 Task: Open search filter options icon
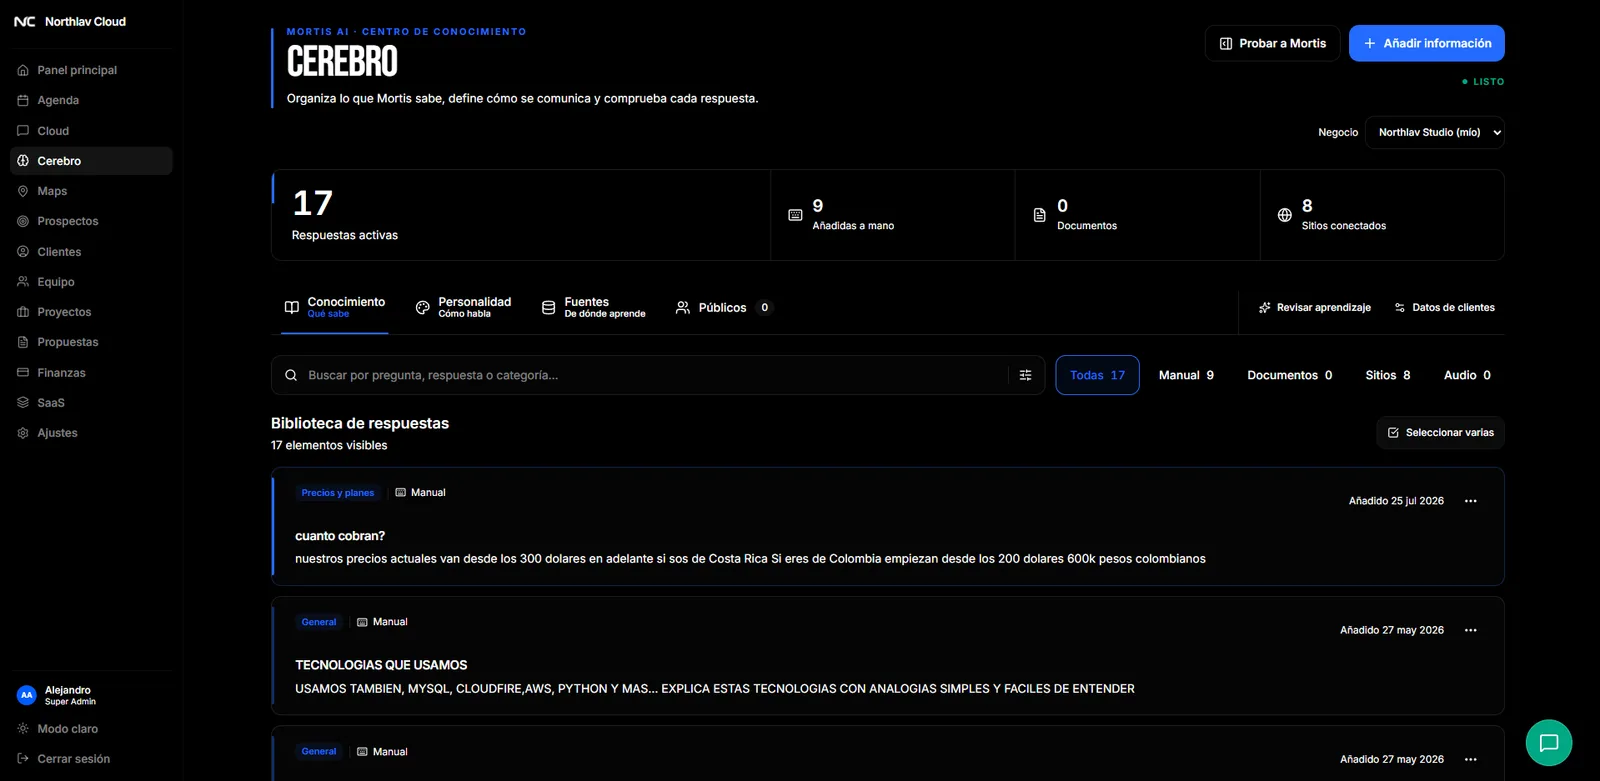pyautogui.click(x=1025, y=375)
